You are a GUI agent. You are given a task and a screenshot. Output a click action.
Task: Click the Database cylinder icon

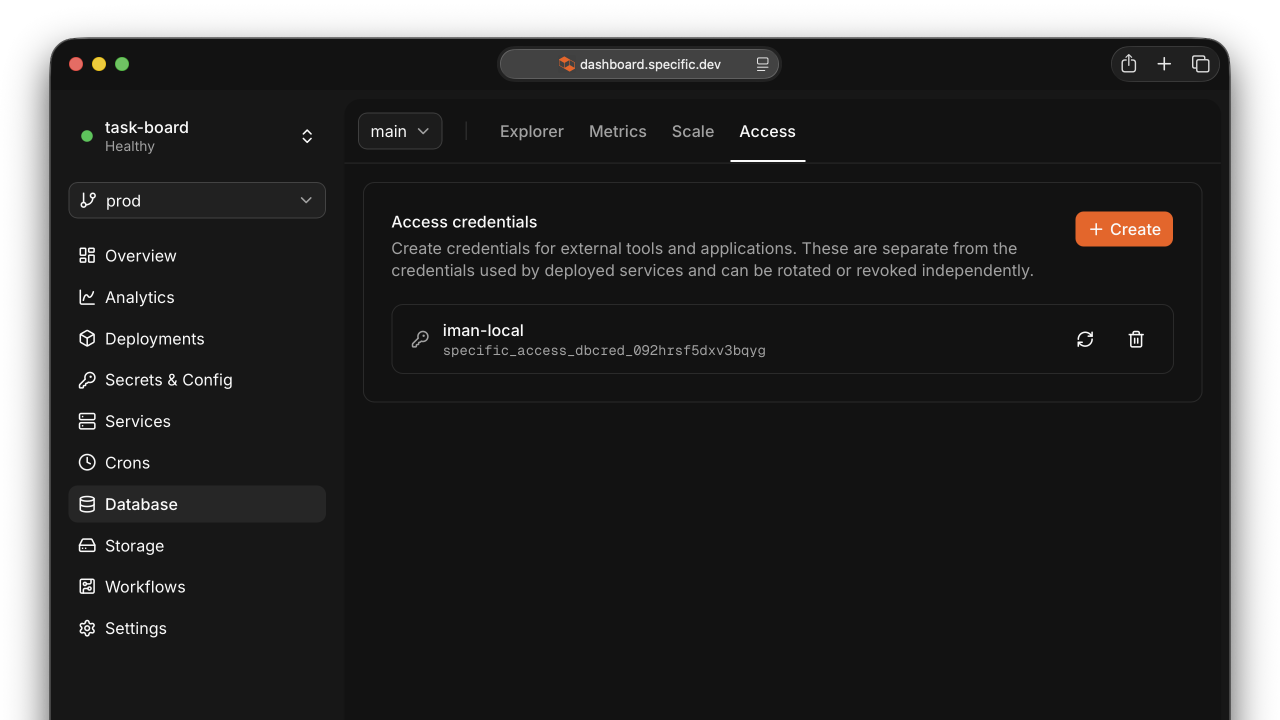tap(87, 504)
